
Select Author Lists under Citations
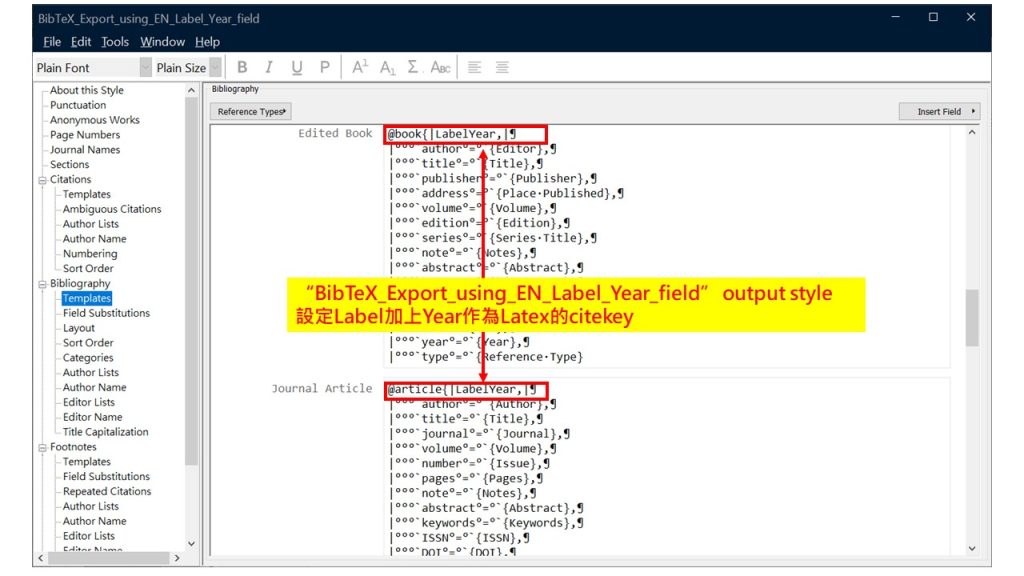coord(91,224)
